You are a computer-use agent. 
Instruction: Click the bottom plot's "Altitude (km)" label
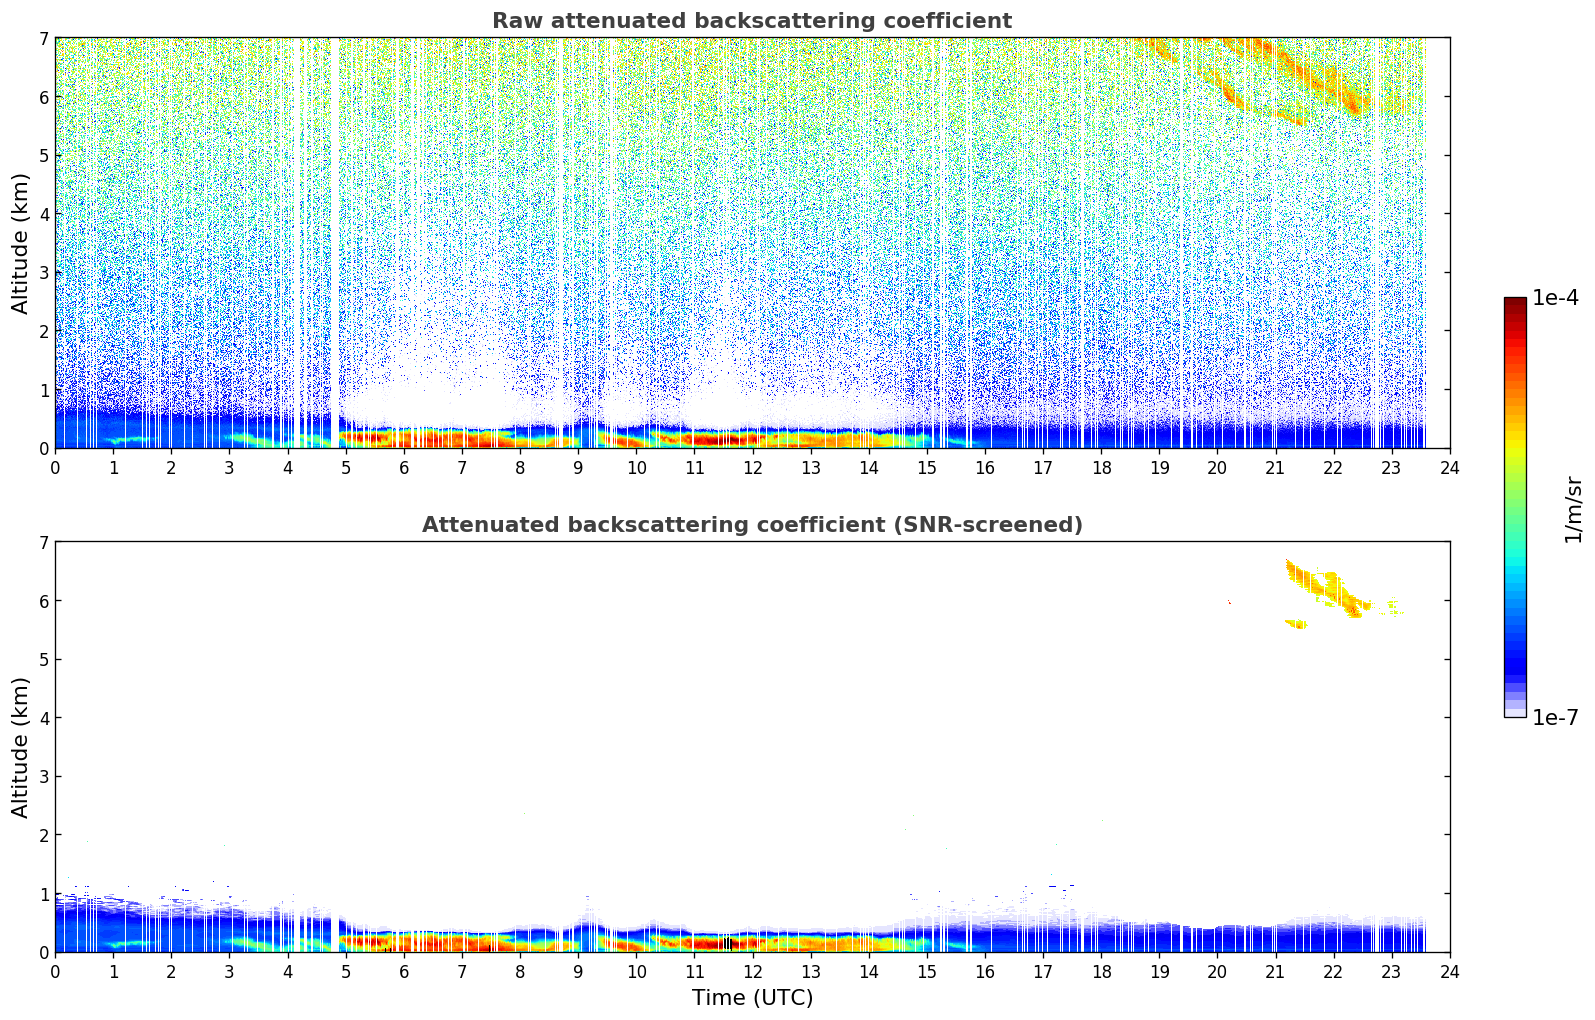point(20,747)
